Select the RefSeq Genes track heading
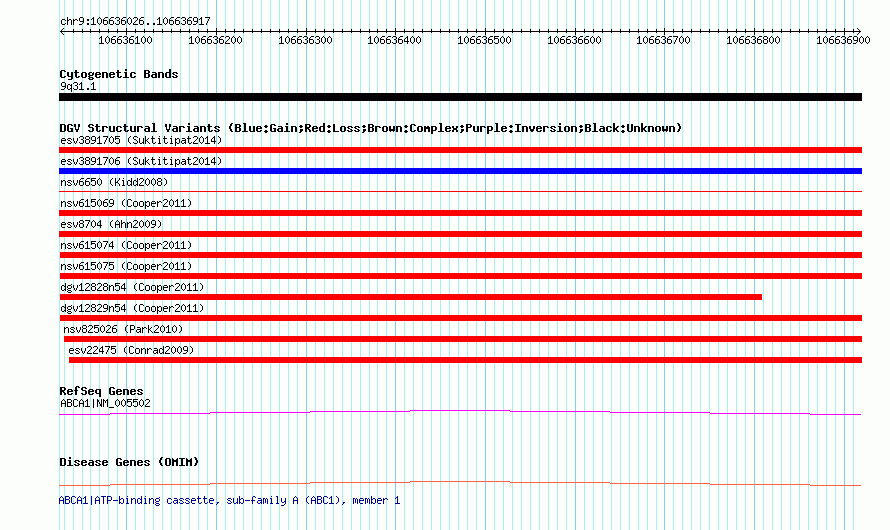 [101, 391]
